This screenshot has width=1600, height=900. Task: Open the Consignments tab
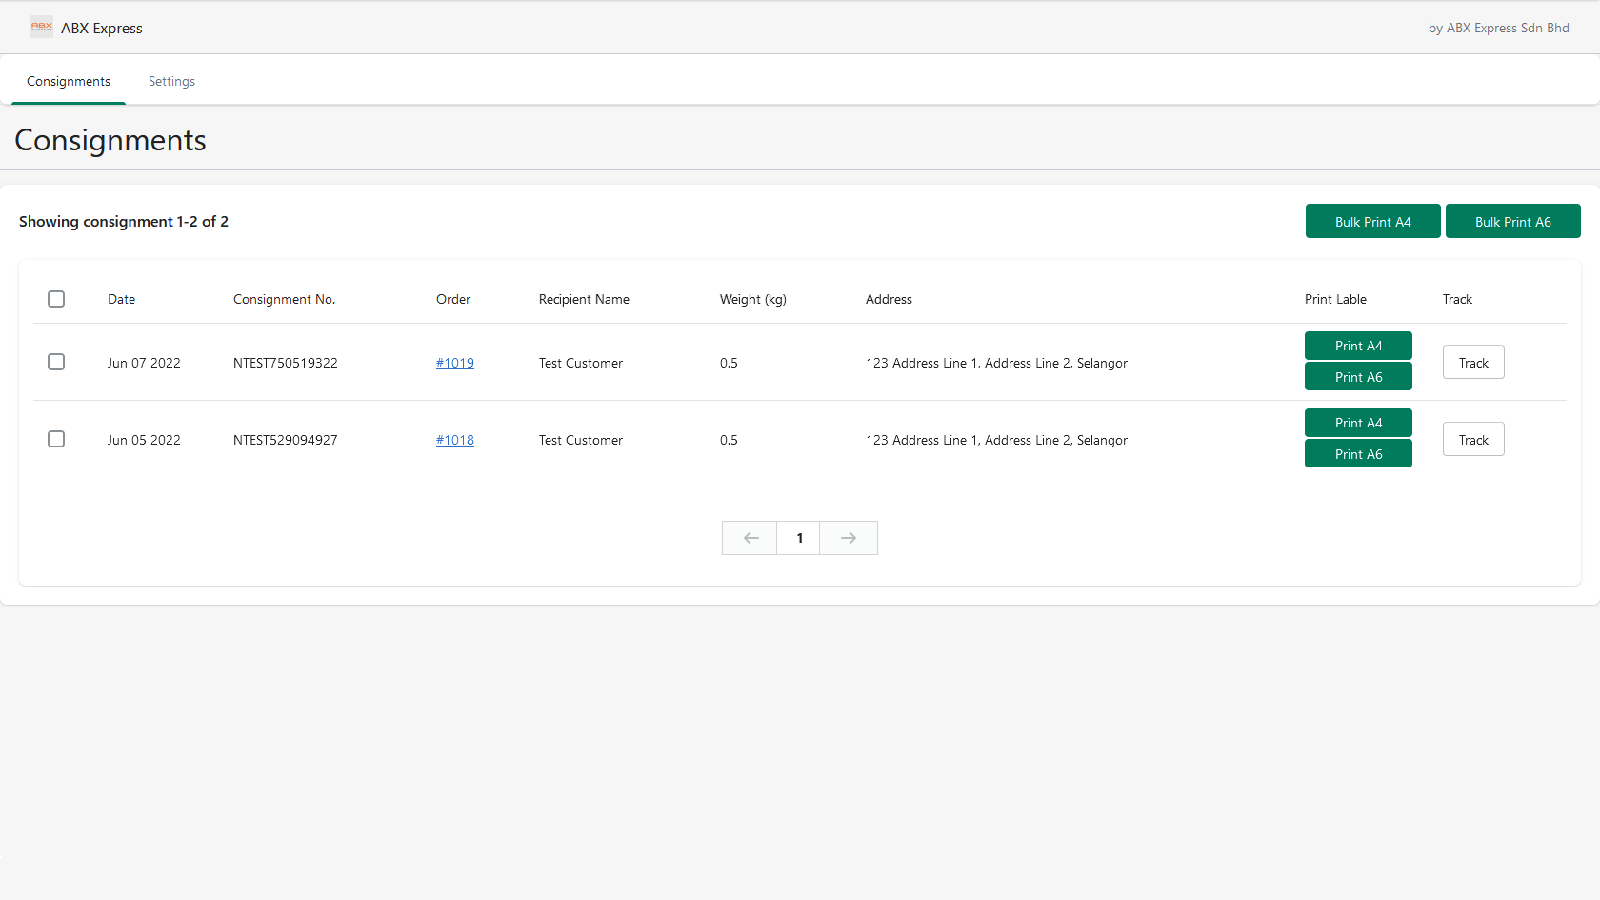coord(69,82)
